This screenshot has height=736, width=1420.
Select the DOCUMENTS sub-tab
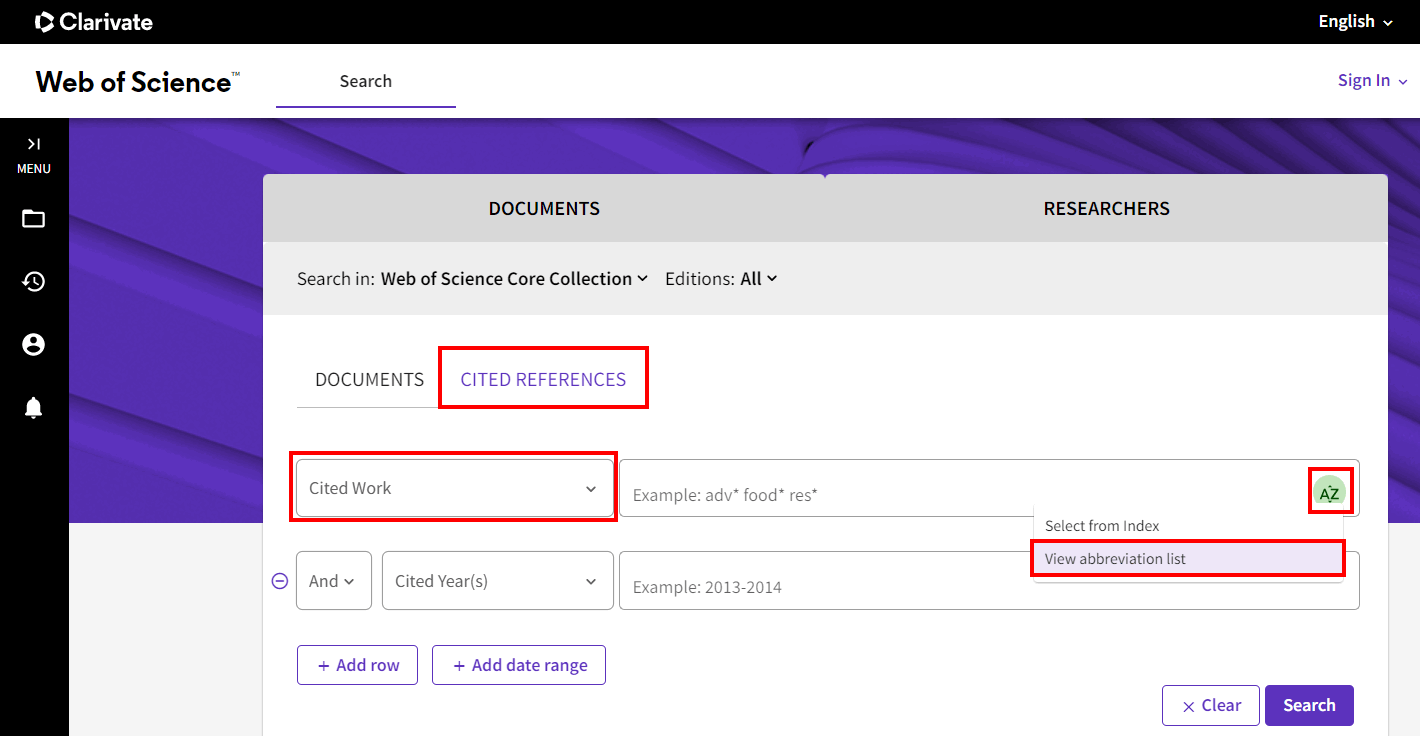pos(370,380)
